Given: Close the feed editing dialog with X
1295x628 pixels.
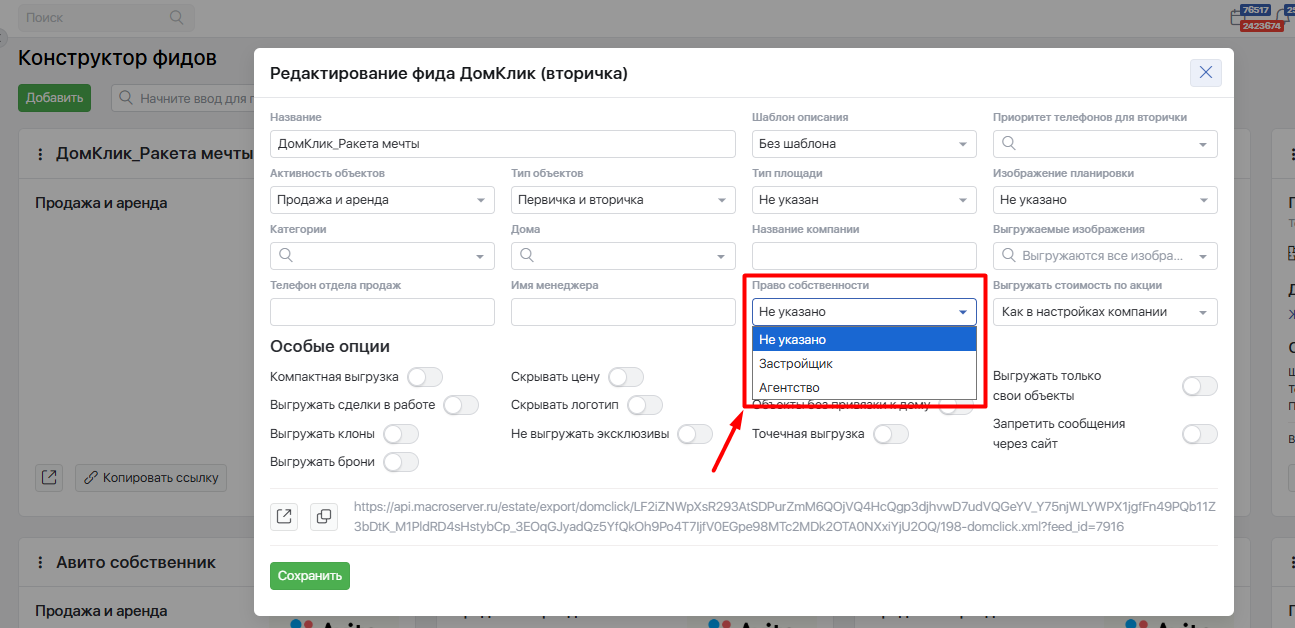Looking at the screenshot, I should (1205, 72).
